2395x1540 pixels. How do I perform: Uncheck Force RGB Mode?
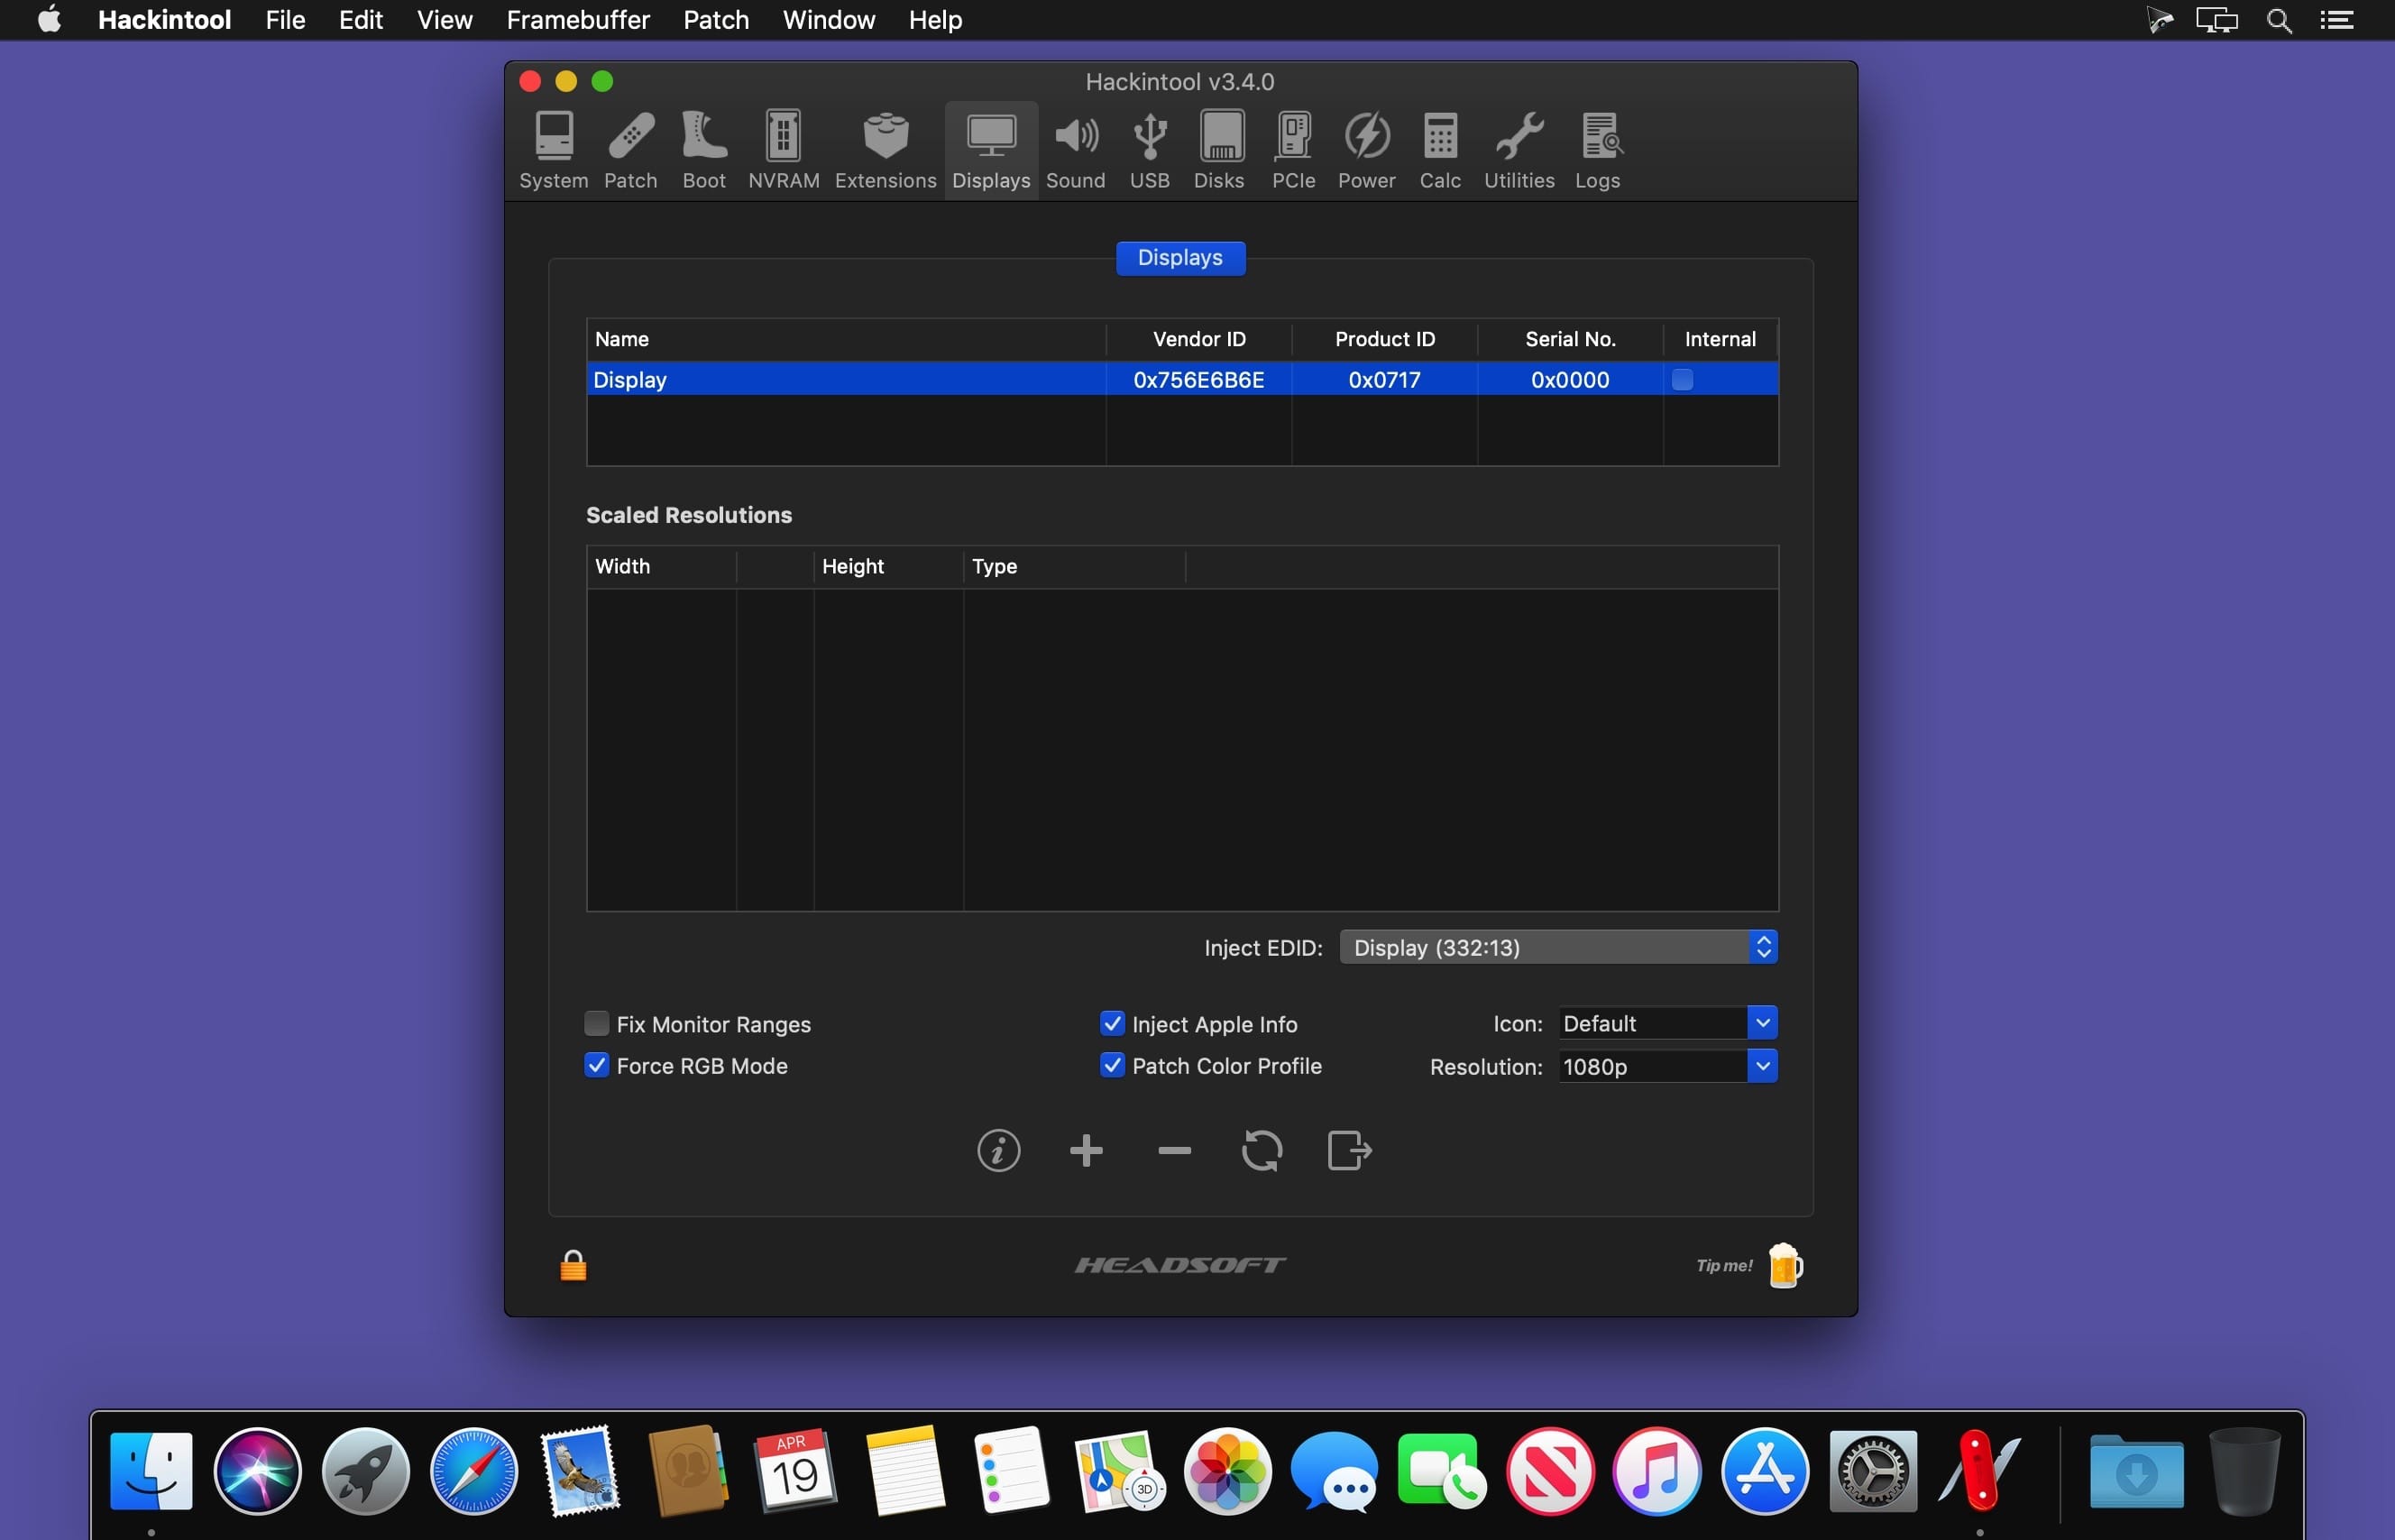pos(597,1065)
